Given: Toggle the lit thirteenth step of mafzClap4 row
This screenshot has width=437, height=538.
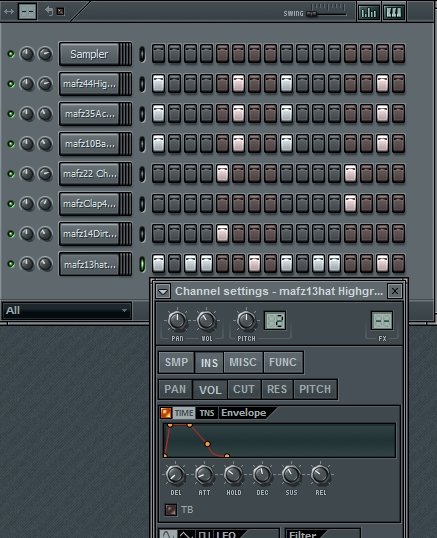Looking at the screenshot, I should point(350,204).
